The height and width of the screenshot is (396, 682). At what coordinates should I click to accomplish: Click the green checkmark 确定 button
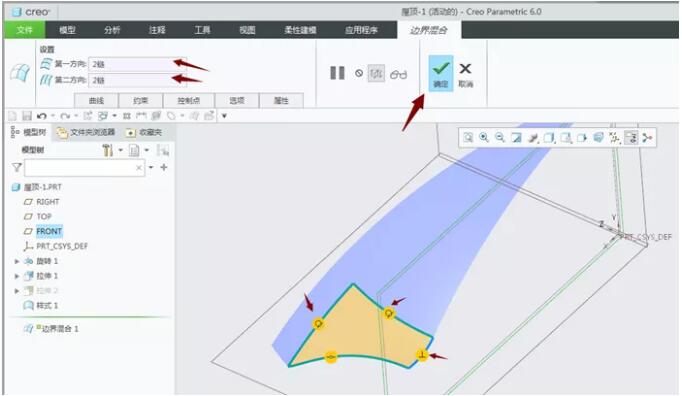click(441, 73)
